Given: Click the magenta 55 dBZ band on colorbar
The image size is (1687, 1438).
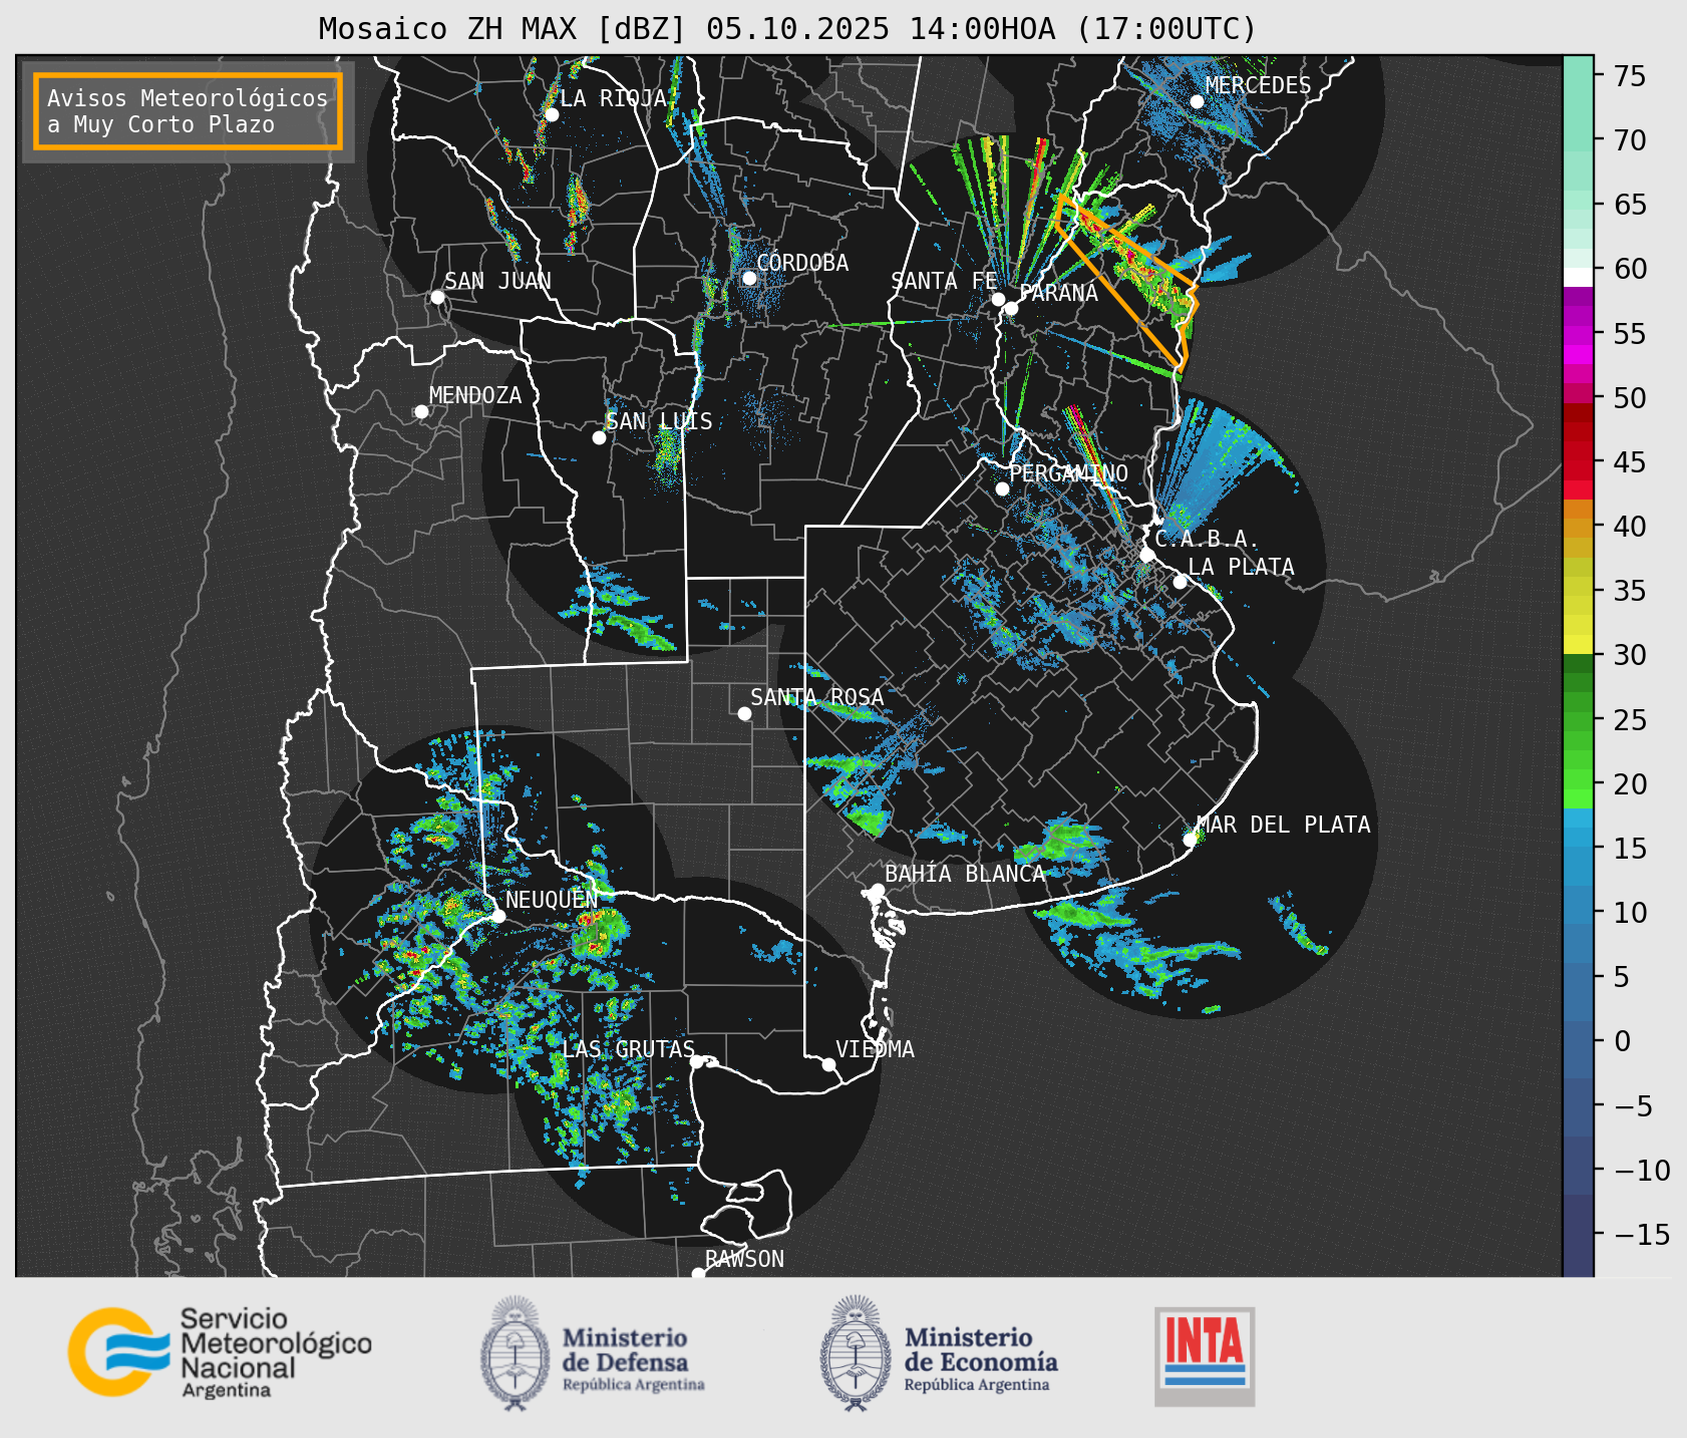Looking at the screenshot, I should tap(1578, 334).
